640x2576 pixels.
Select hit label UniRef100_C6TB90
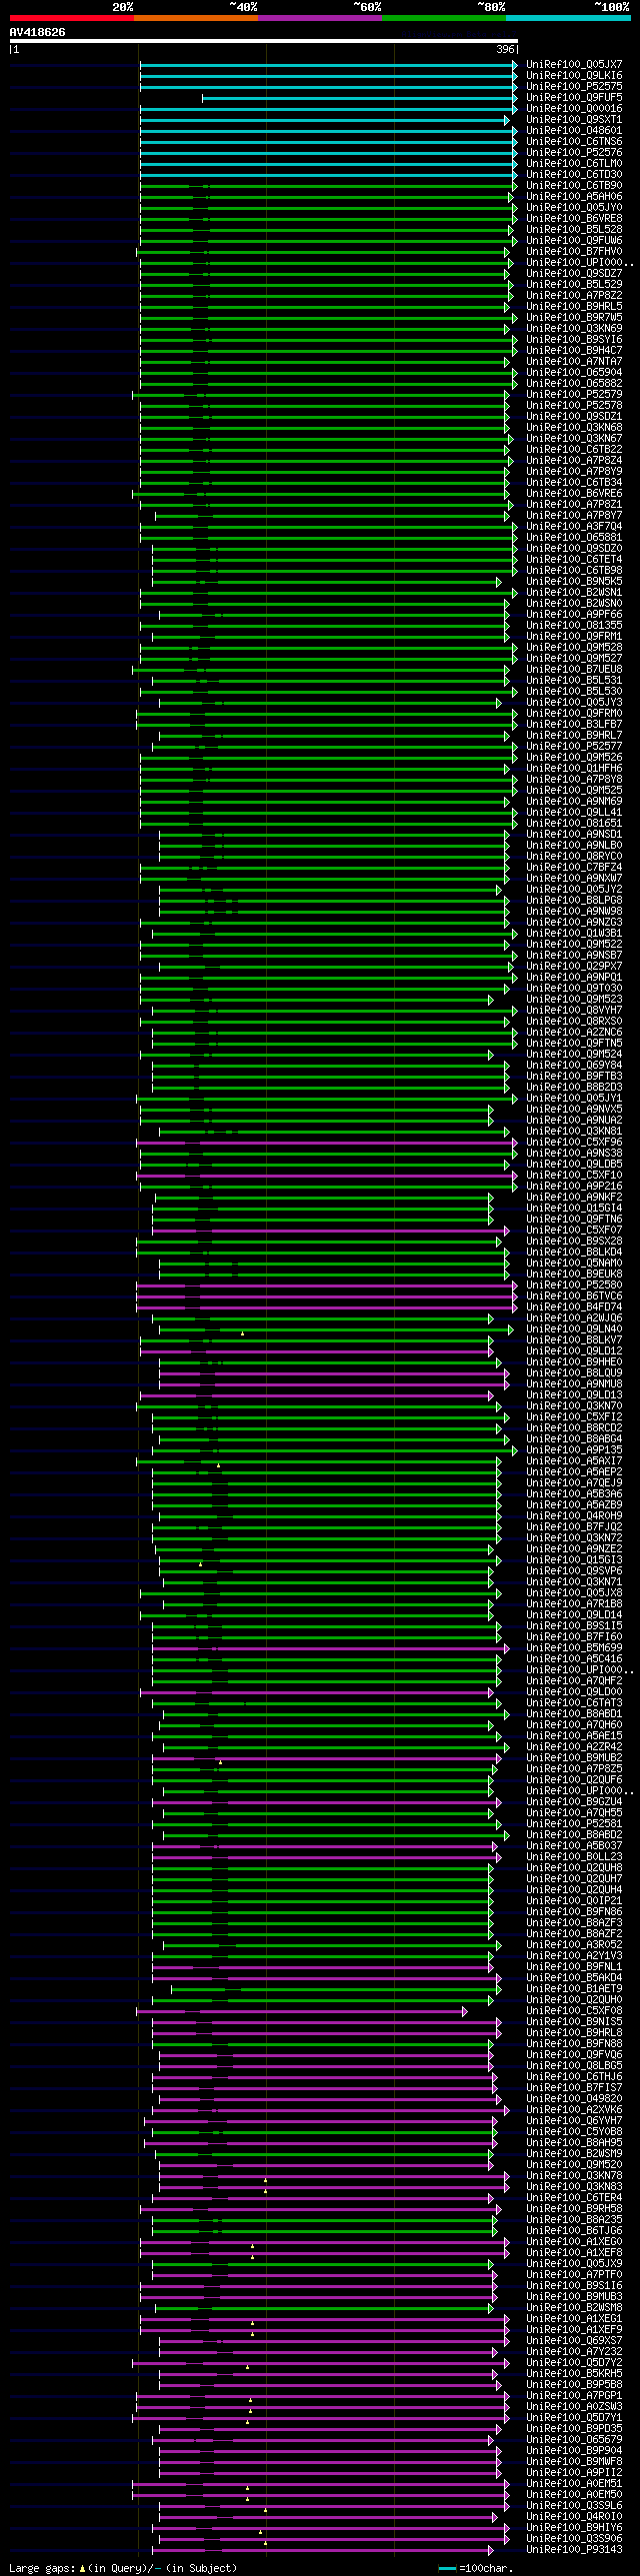tap(574, 186)
